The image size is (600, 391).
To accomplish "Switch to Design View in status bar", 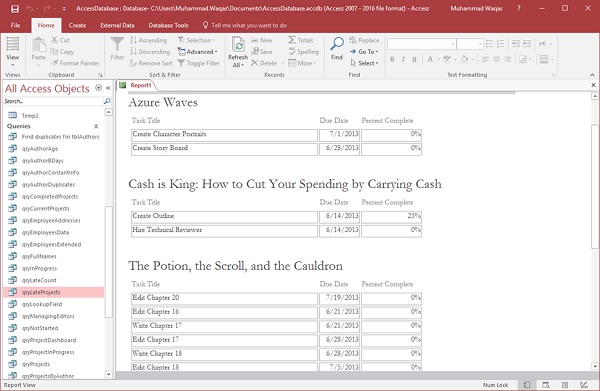I will click(x=584, y=385).
